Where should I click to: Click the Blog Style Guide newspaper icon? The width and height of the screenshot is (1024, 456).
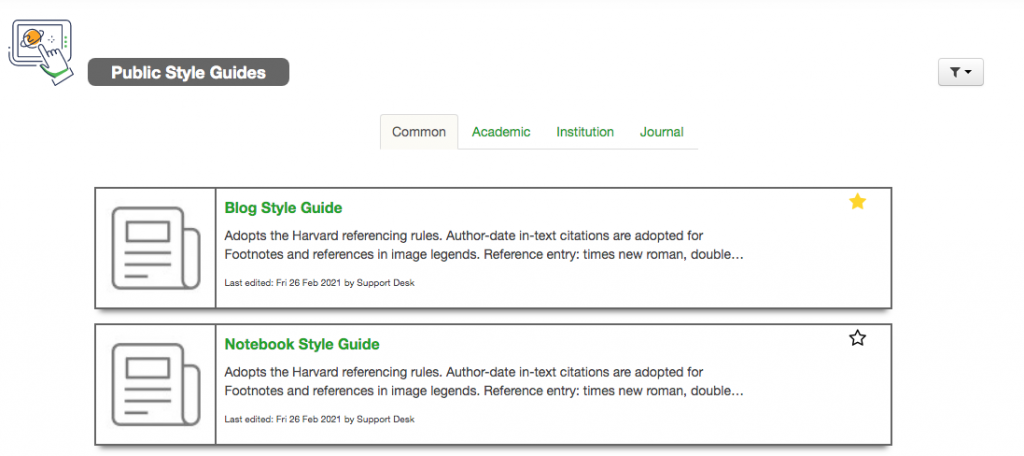click(x=155, y=248)
